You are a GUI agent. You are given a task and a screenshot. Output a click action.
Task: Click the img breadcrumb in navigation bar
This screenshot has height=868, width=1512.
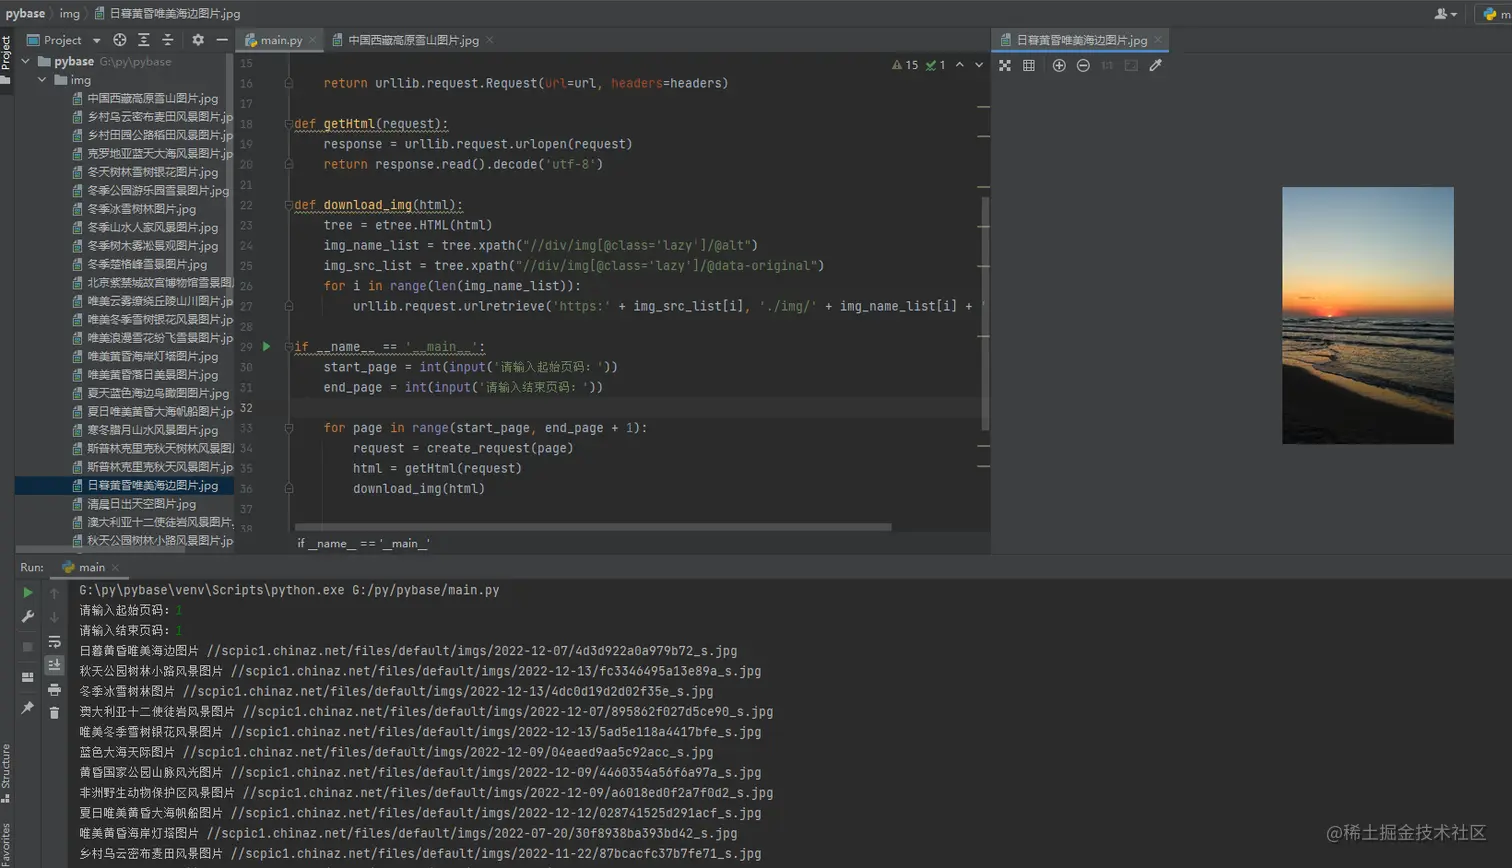69,13
